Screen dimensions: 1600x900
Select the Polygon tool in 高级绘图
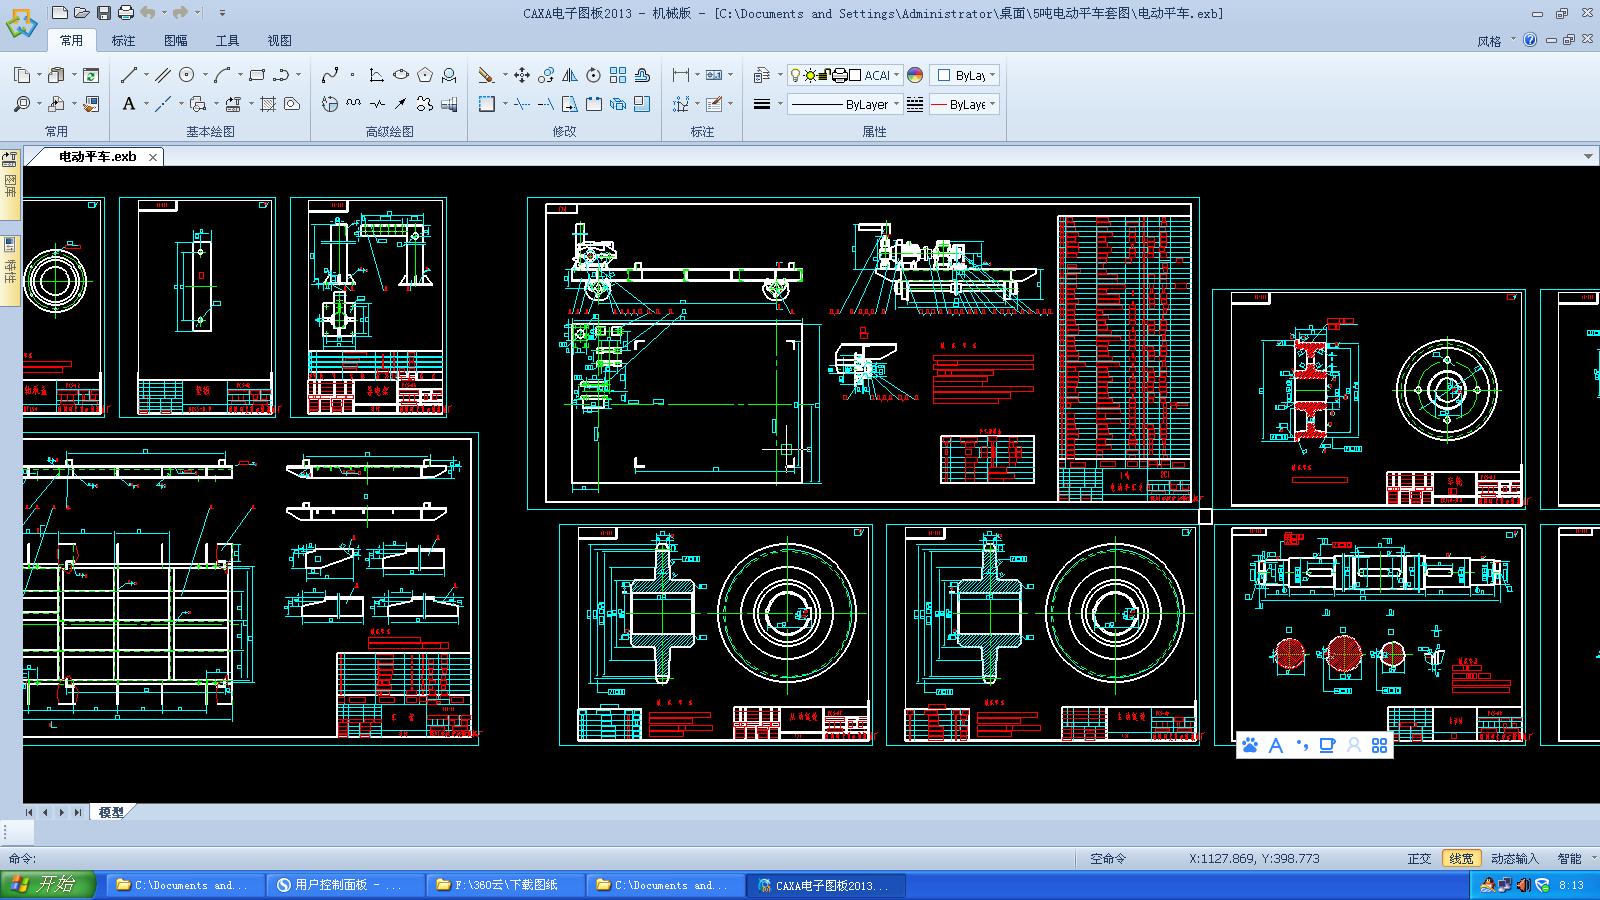coord(425,75)
